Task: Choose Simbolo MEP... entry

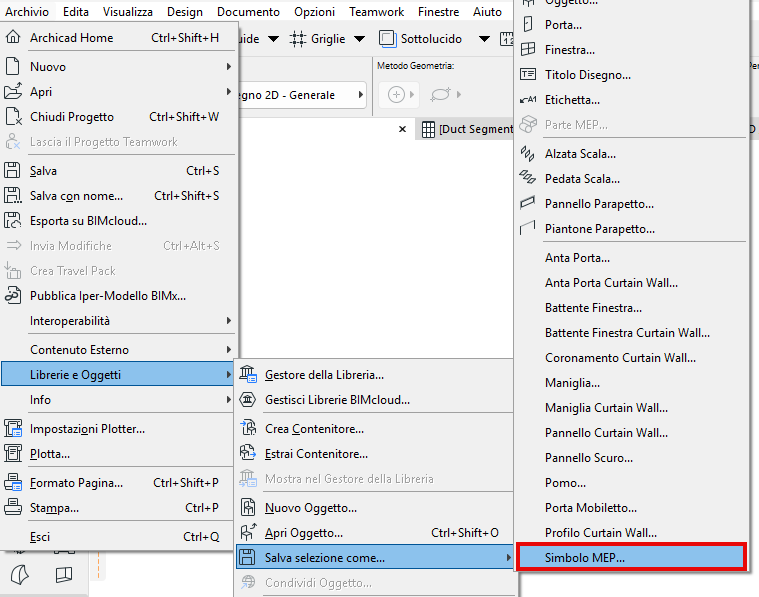Action: pyautogui.click(x=631, y=557)
